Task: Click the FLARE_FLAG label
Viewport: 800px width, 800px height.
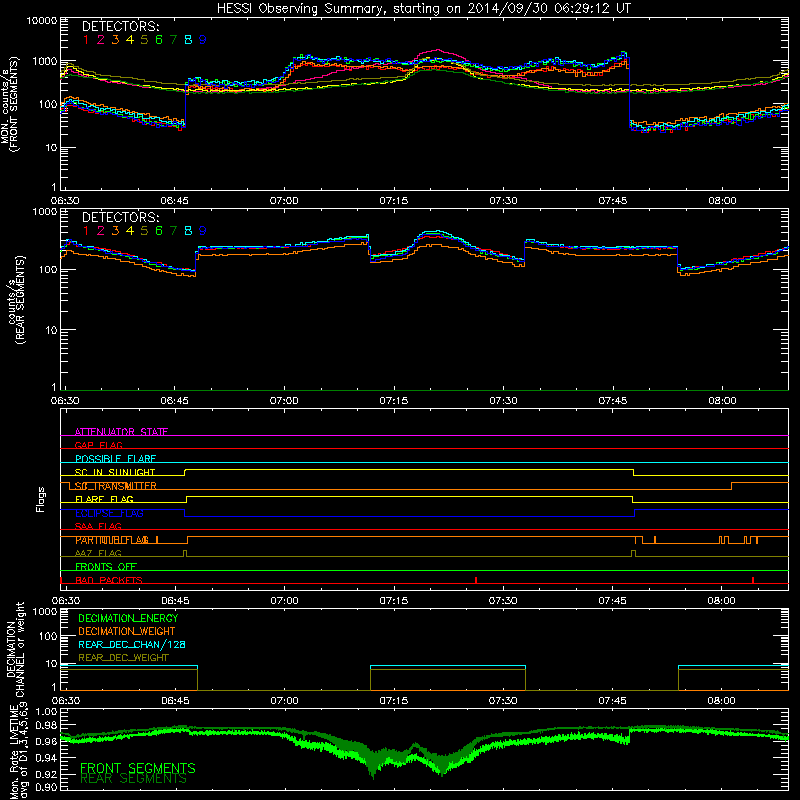Action: click(x=104, y=499)
